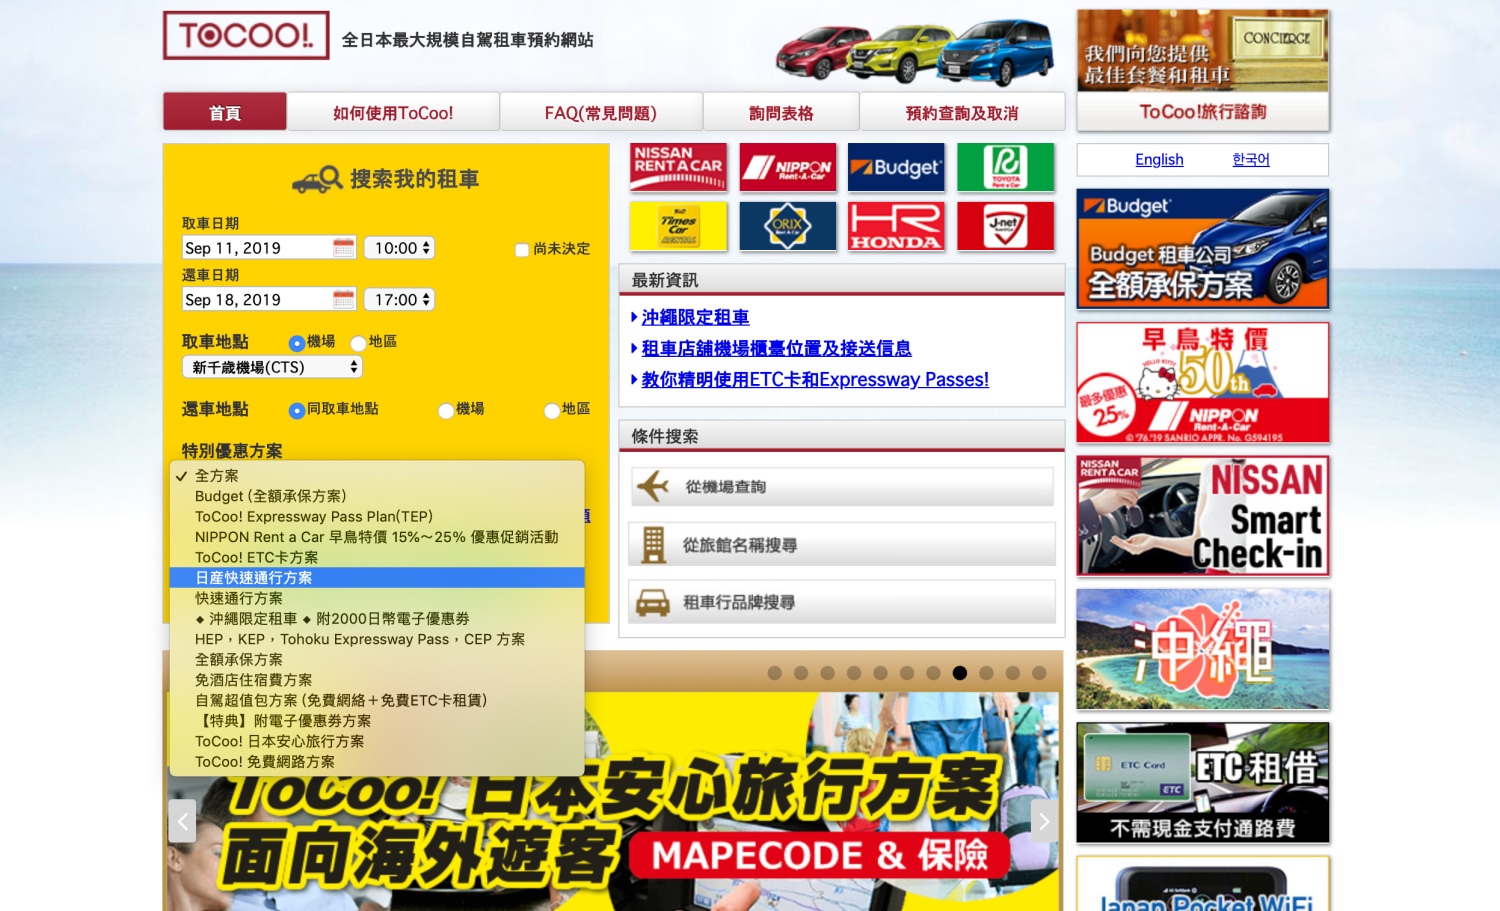The image size is (1500, 911).
Task: Select 地區 radio for pickup location
Action: (358, 343)
